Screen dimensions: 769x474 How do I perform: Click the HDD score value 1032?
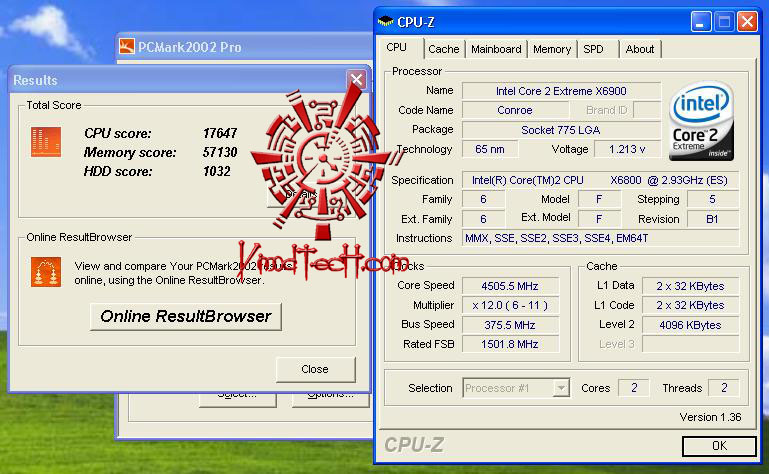pos(217,171)
